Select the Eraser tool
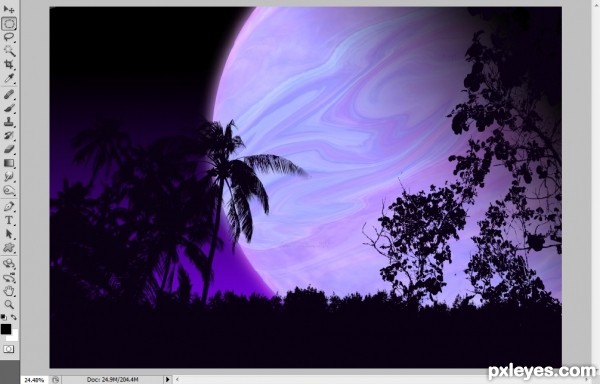 9,149
